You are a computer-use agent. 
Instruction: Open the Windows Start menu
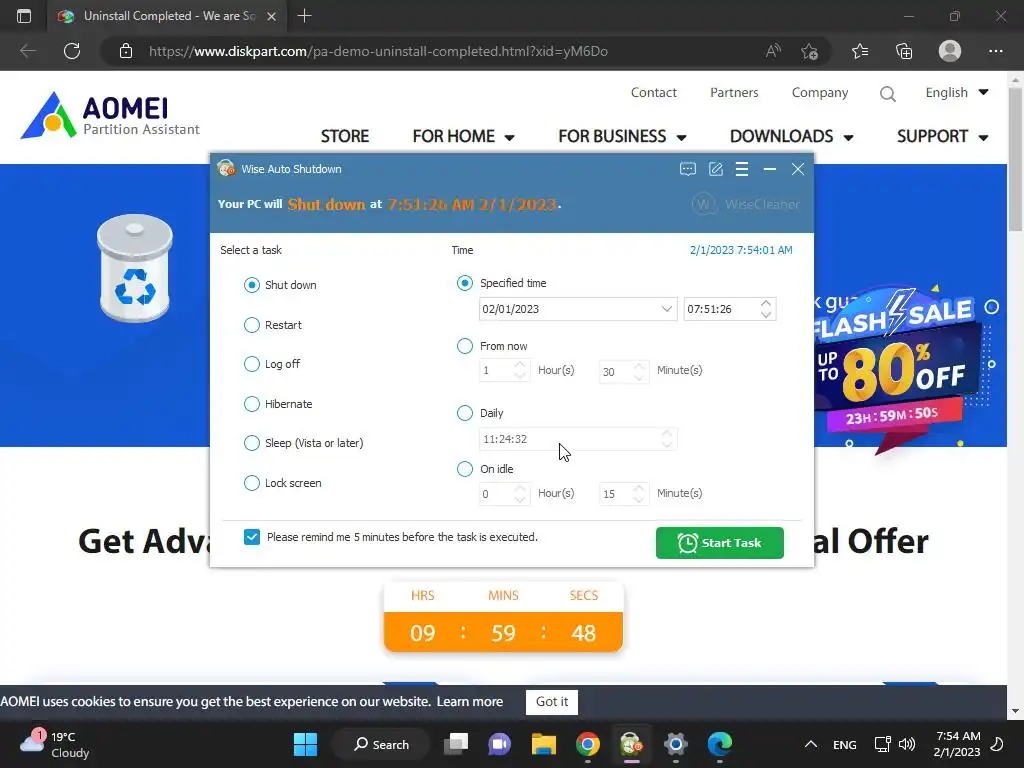[305, 744]
